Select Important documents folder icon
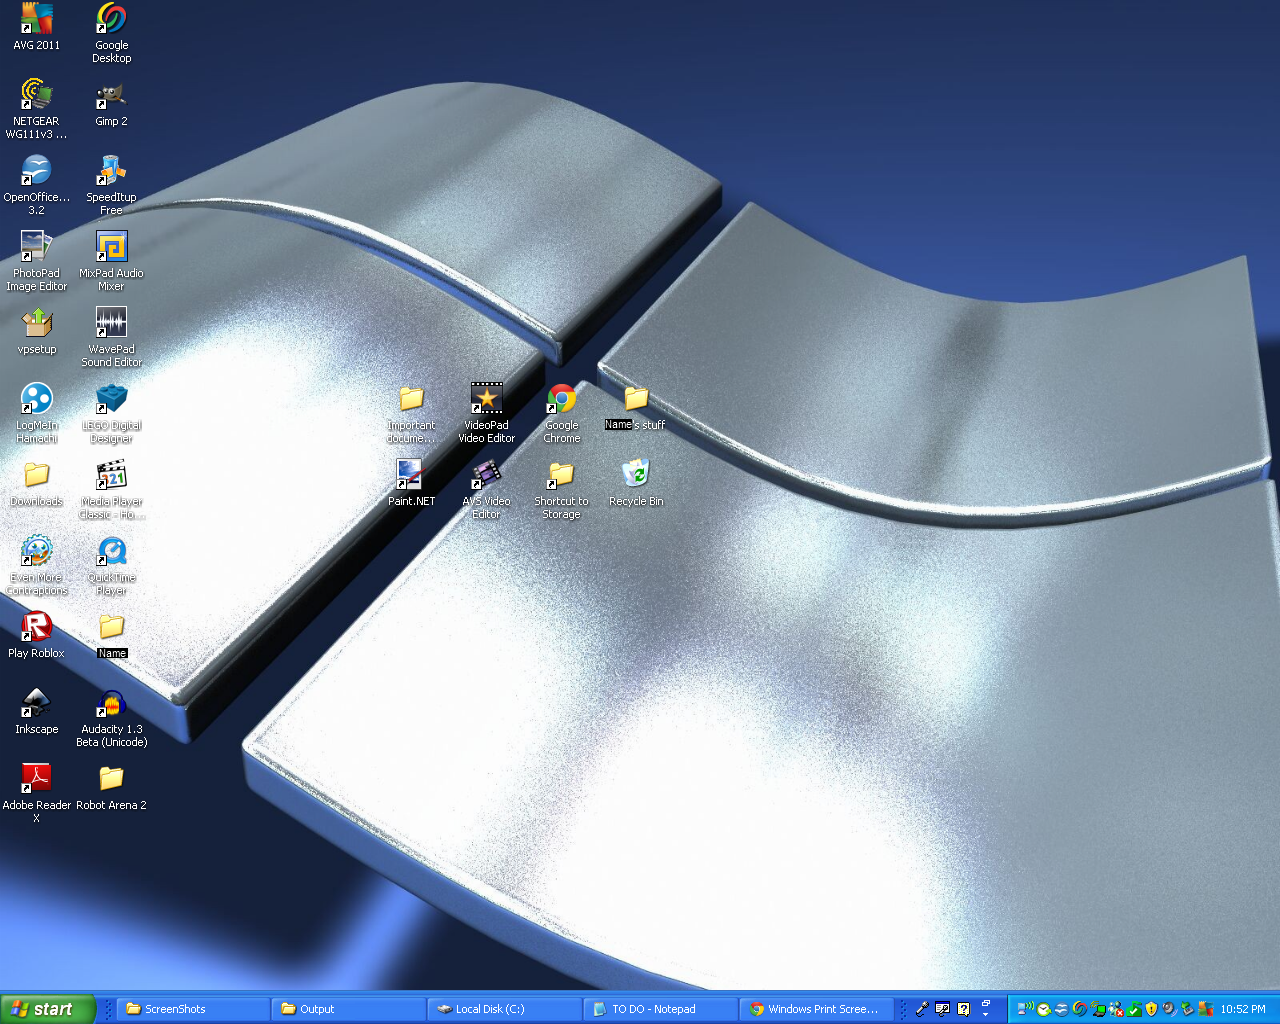The height and width of the screenshot is (1024, 1280). [411, 413]
